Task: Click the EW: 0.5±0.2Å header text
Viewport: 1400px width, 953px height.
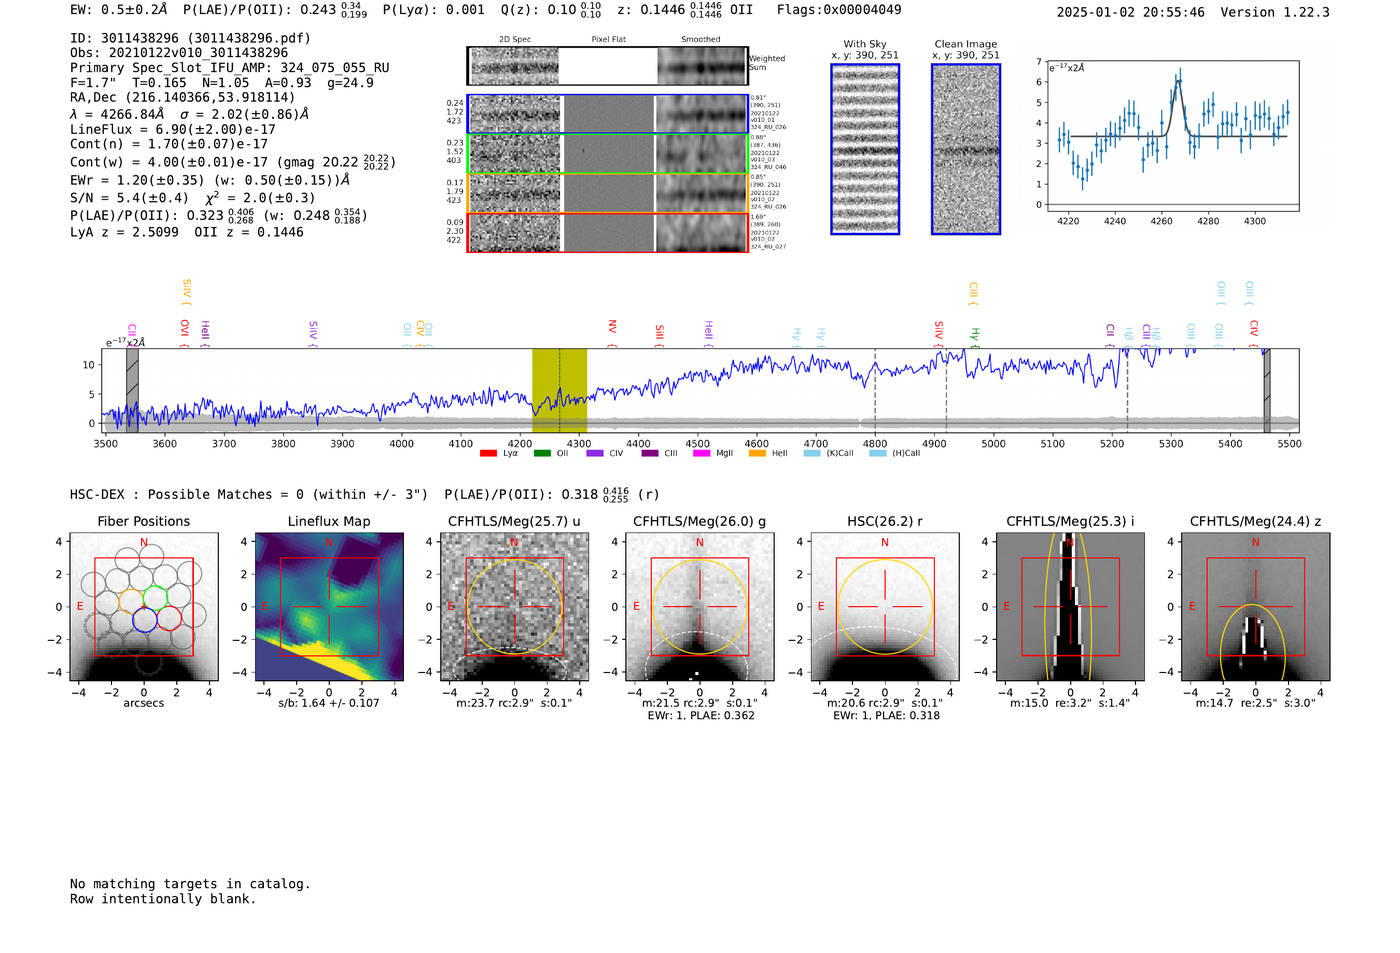Action: click(119, 10)
